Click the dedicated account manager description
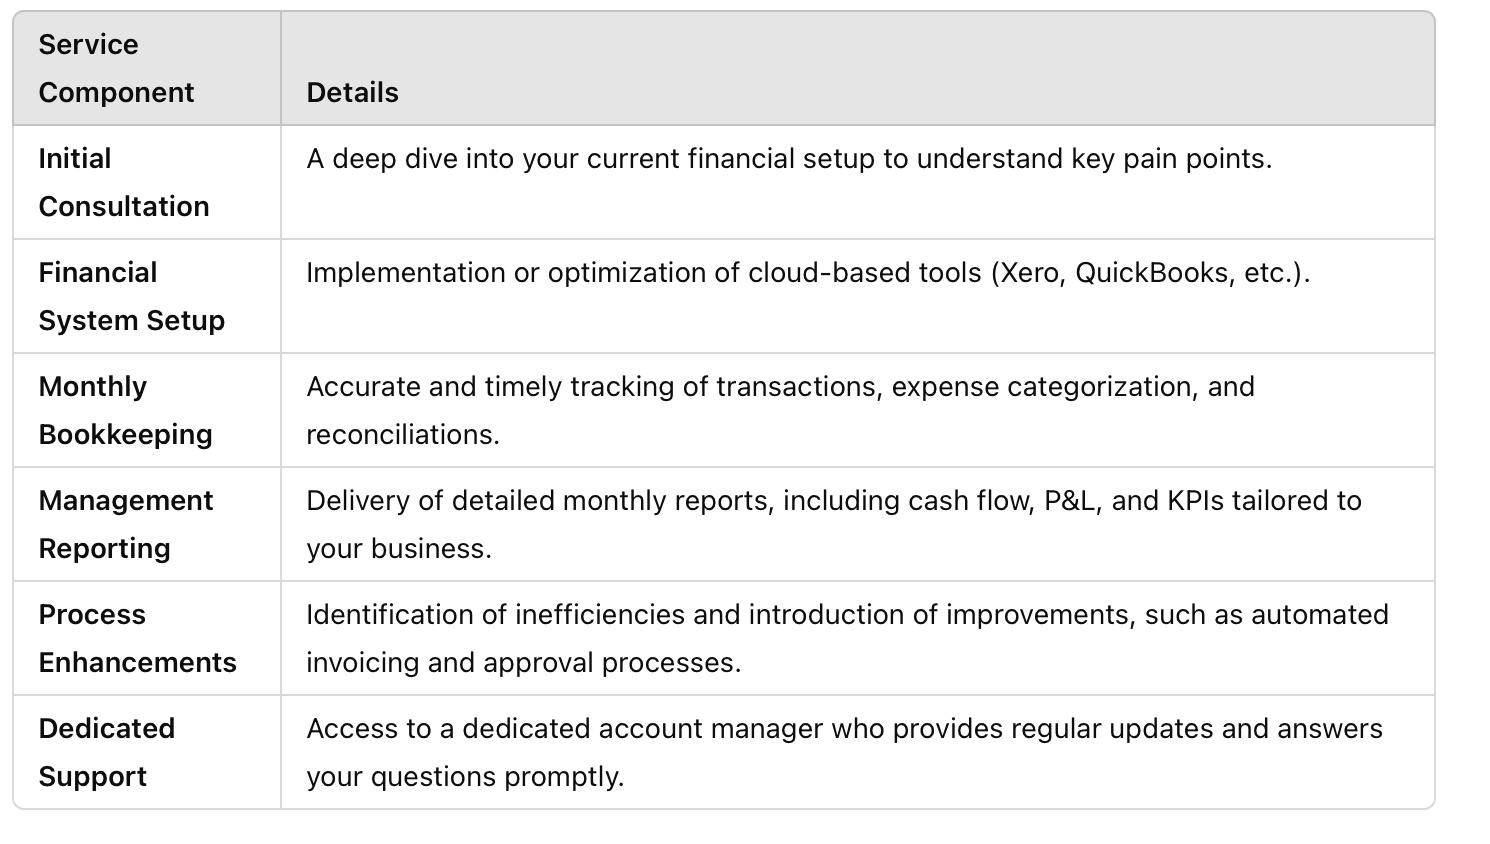1490x844 pixels. pyautogui.click(x=844, y=729)
